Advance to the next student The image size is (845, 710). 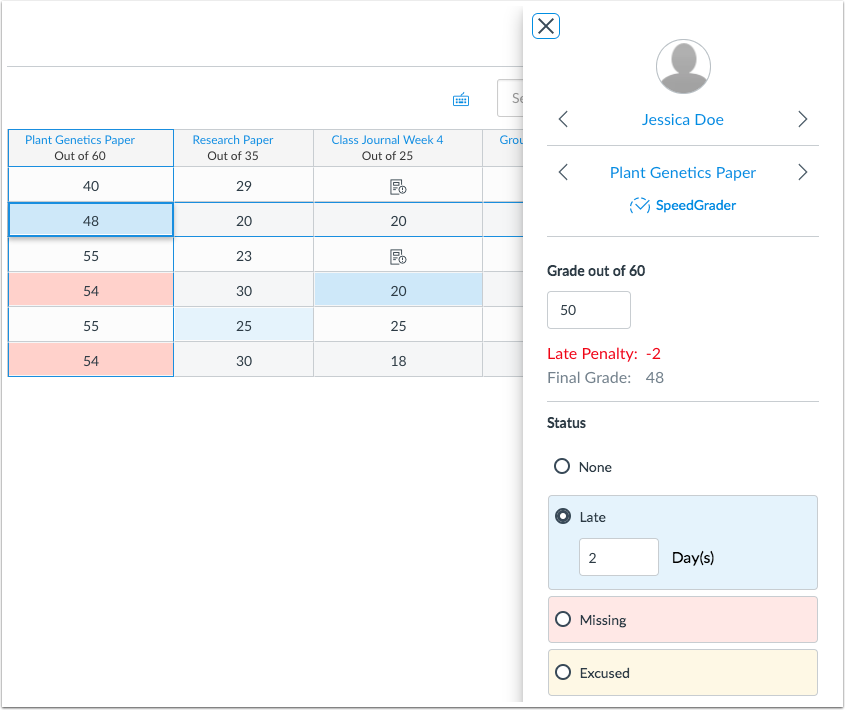tap(802, 119)
